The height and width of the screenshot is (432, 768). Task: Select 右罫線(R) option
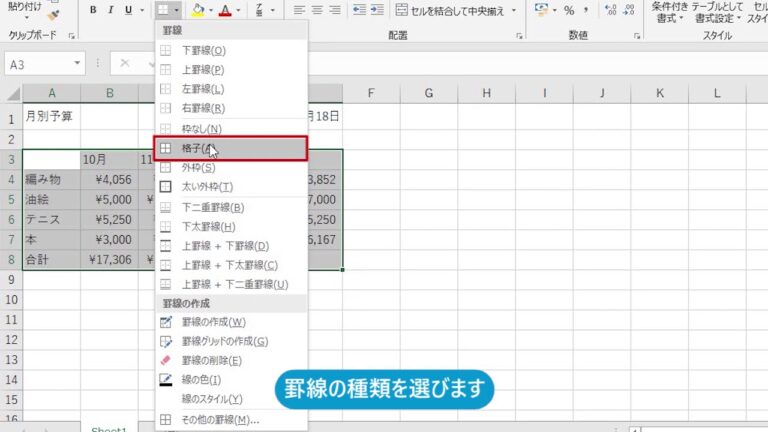click(x=231, y=108)
